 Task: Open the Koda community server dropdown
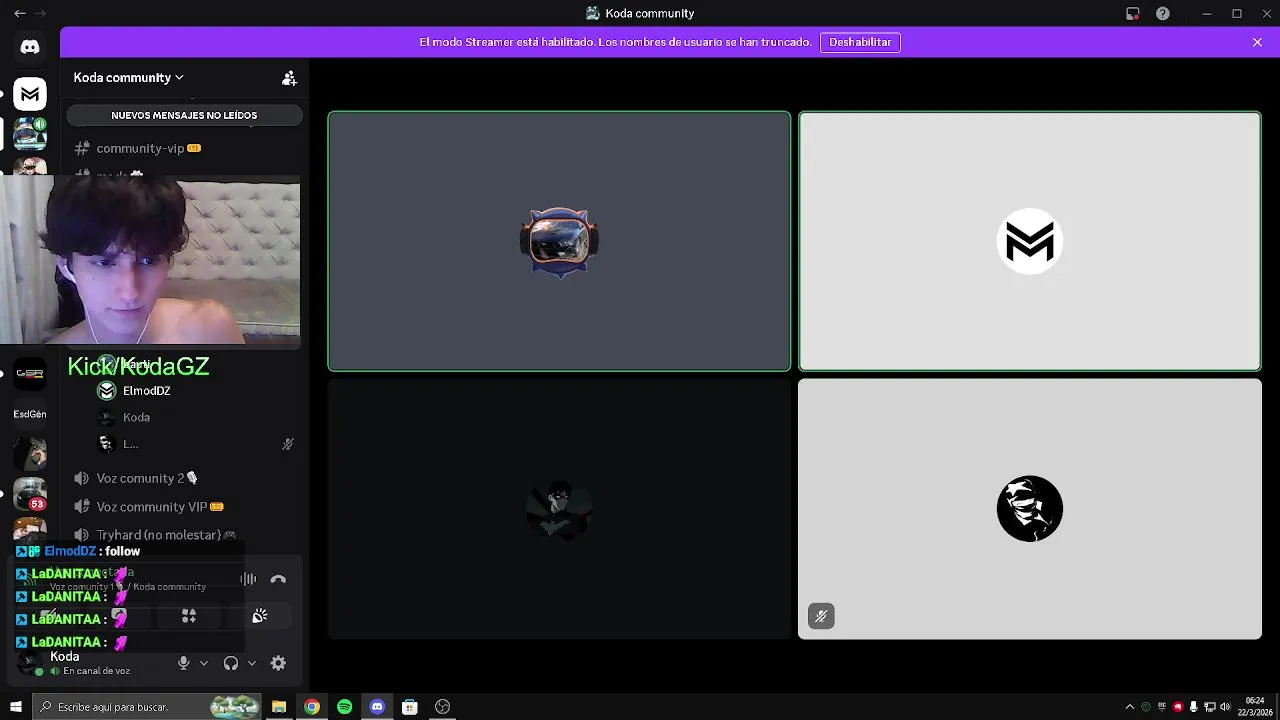point(129,77)
